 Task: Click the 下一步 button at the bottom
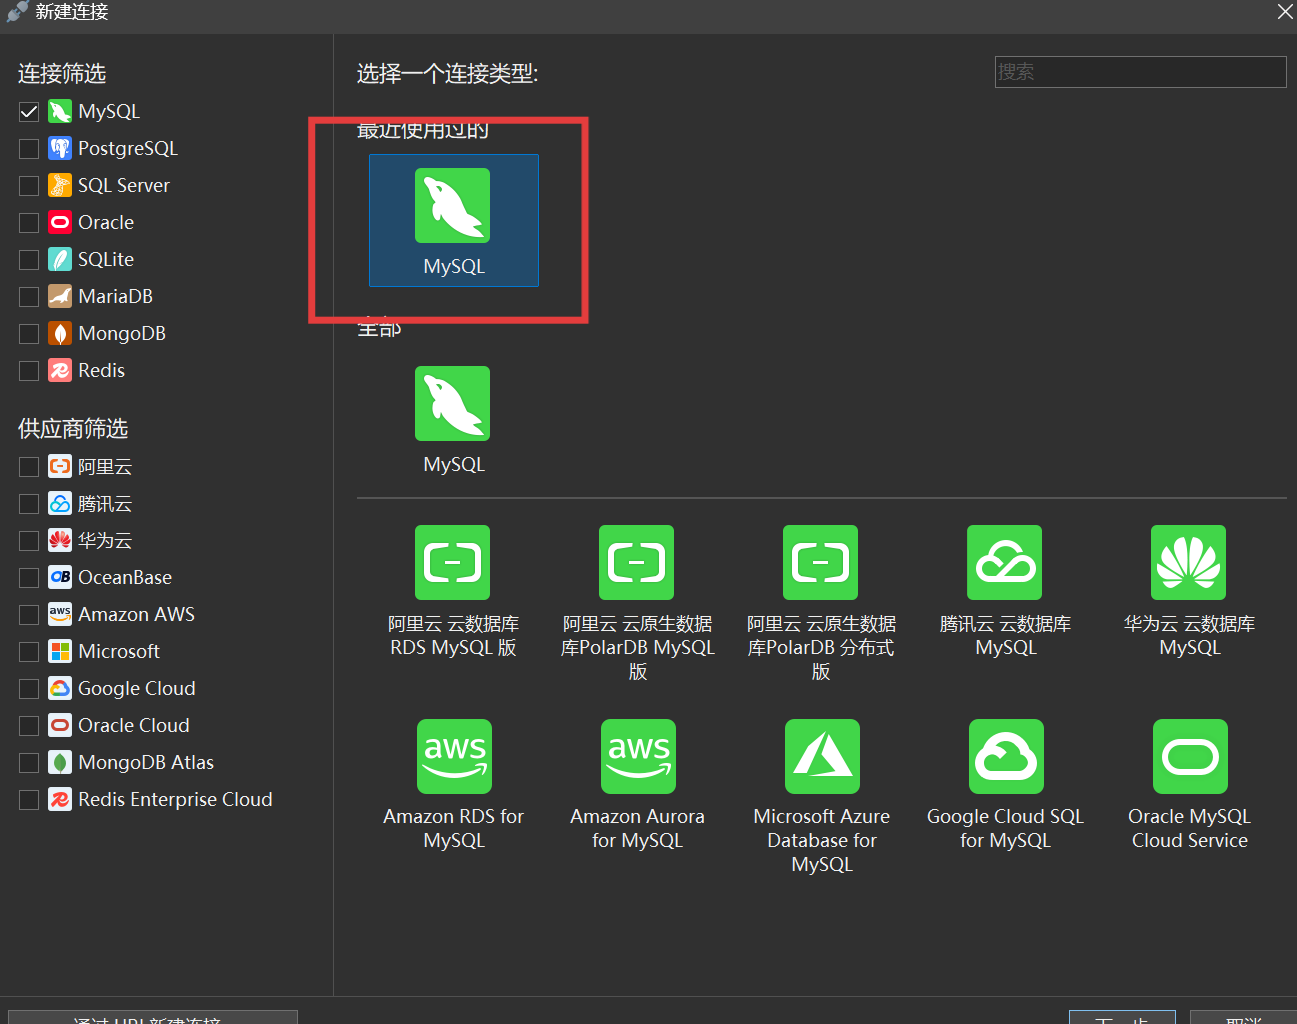[x=1122, y=1018]
